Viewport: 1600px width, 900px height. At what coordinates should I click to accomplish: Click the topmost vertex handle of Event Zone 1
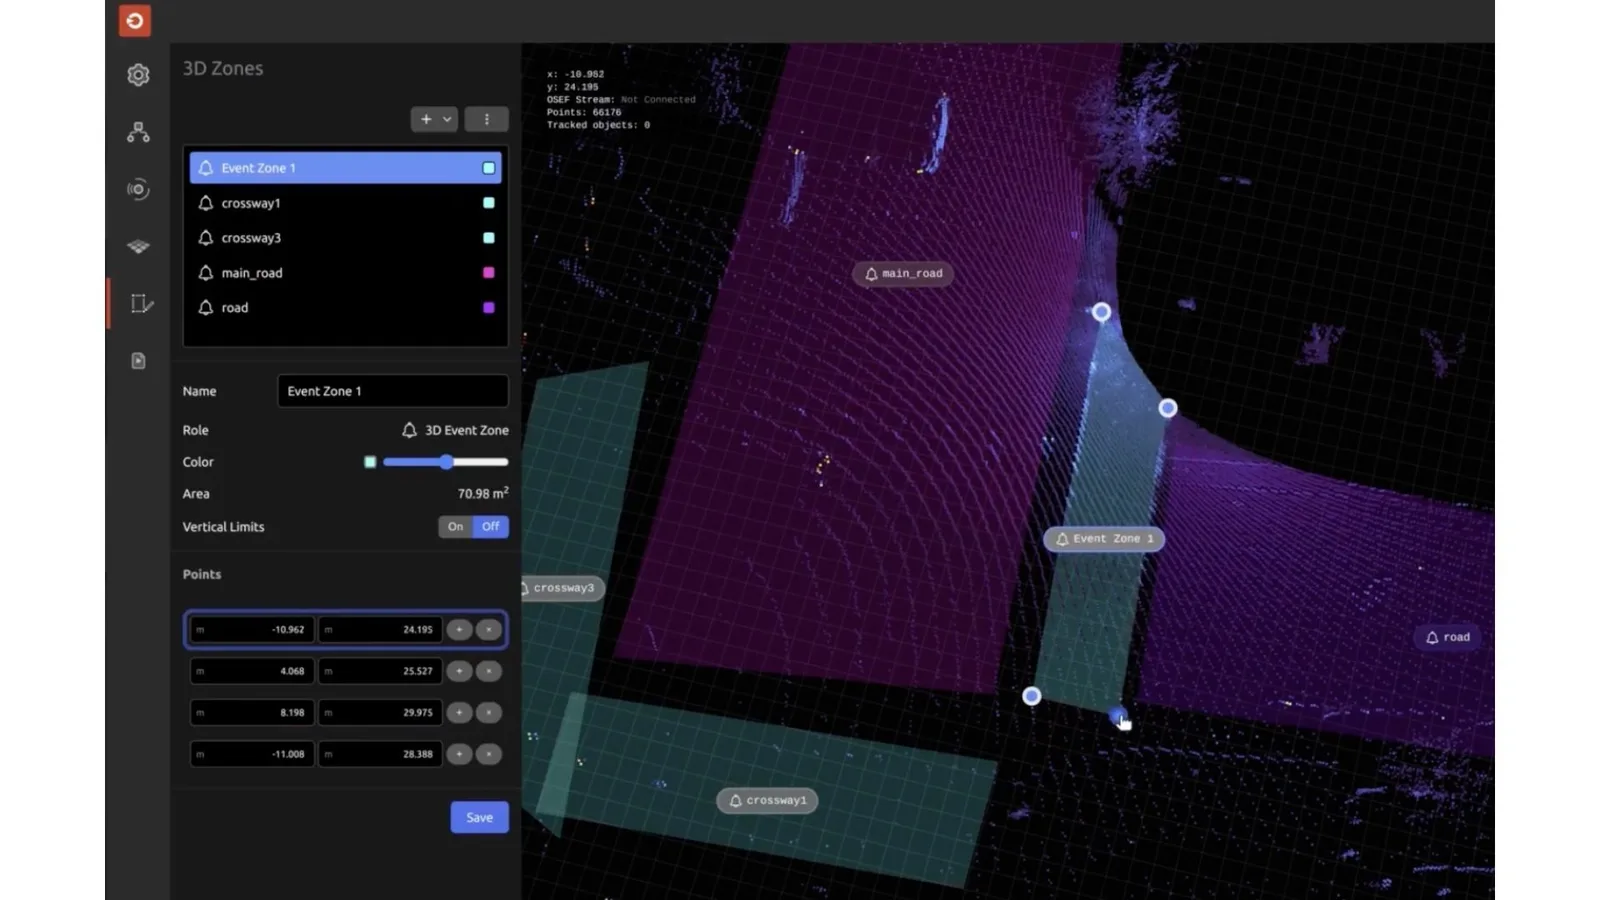[x=1101, y=312]
